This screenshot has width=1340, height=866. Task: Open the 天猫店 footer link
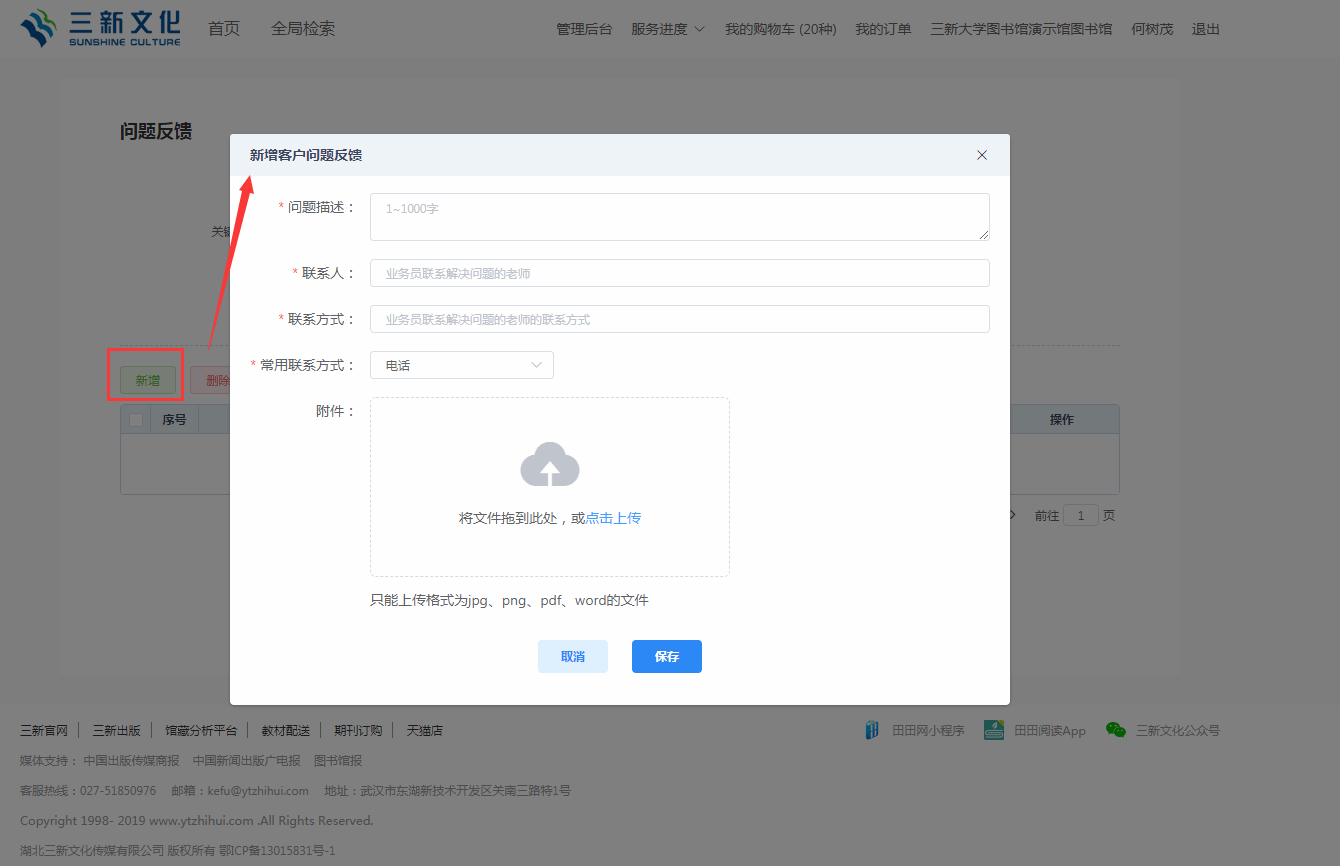(424, 730)
